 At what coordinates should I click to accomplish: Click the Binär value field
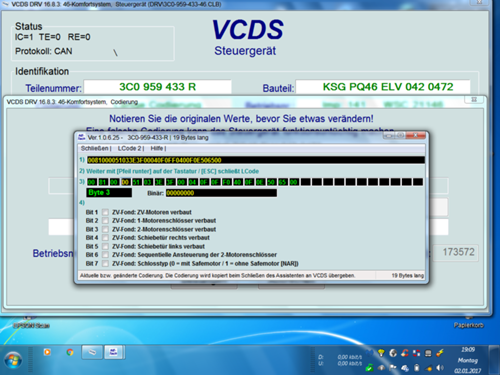221,193
